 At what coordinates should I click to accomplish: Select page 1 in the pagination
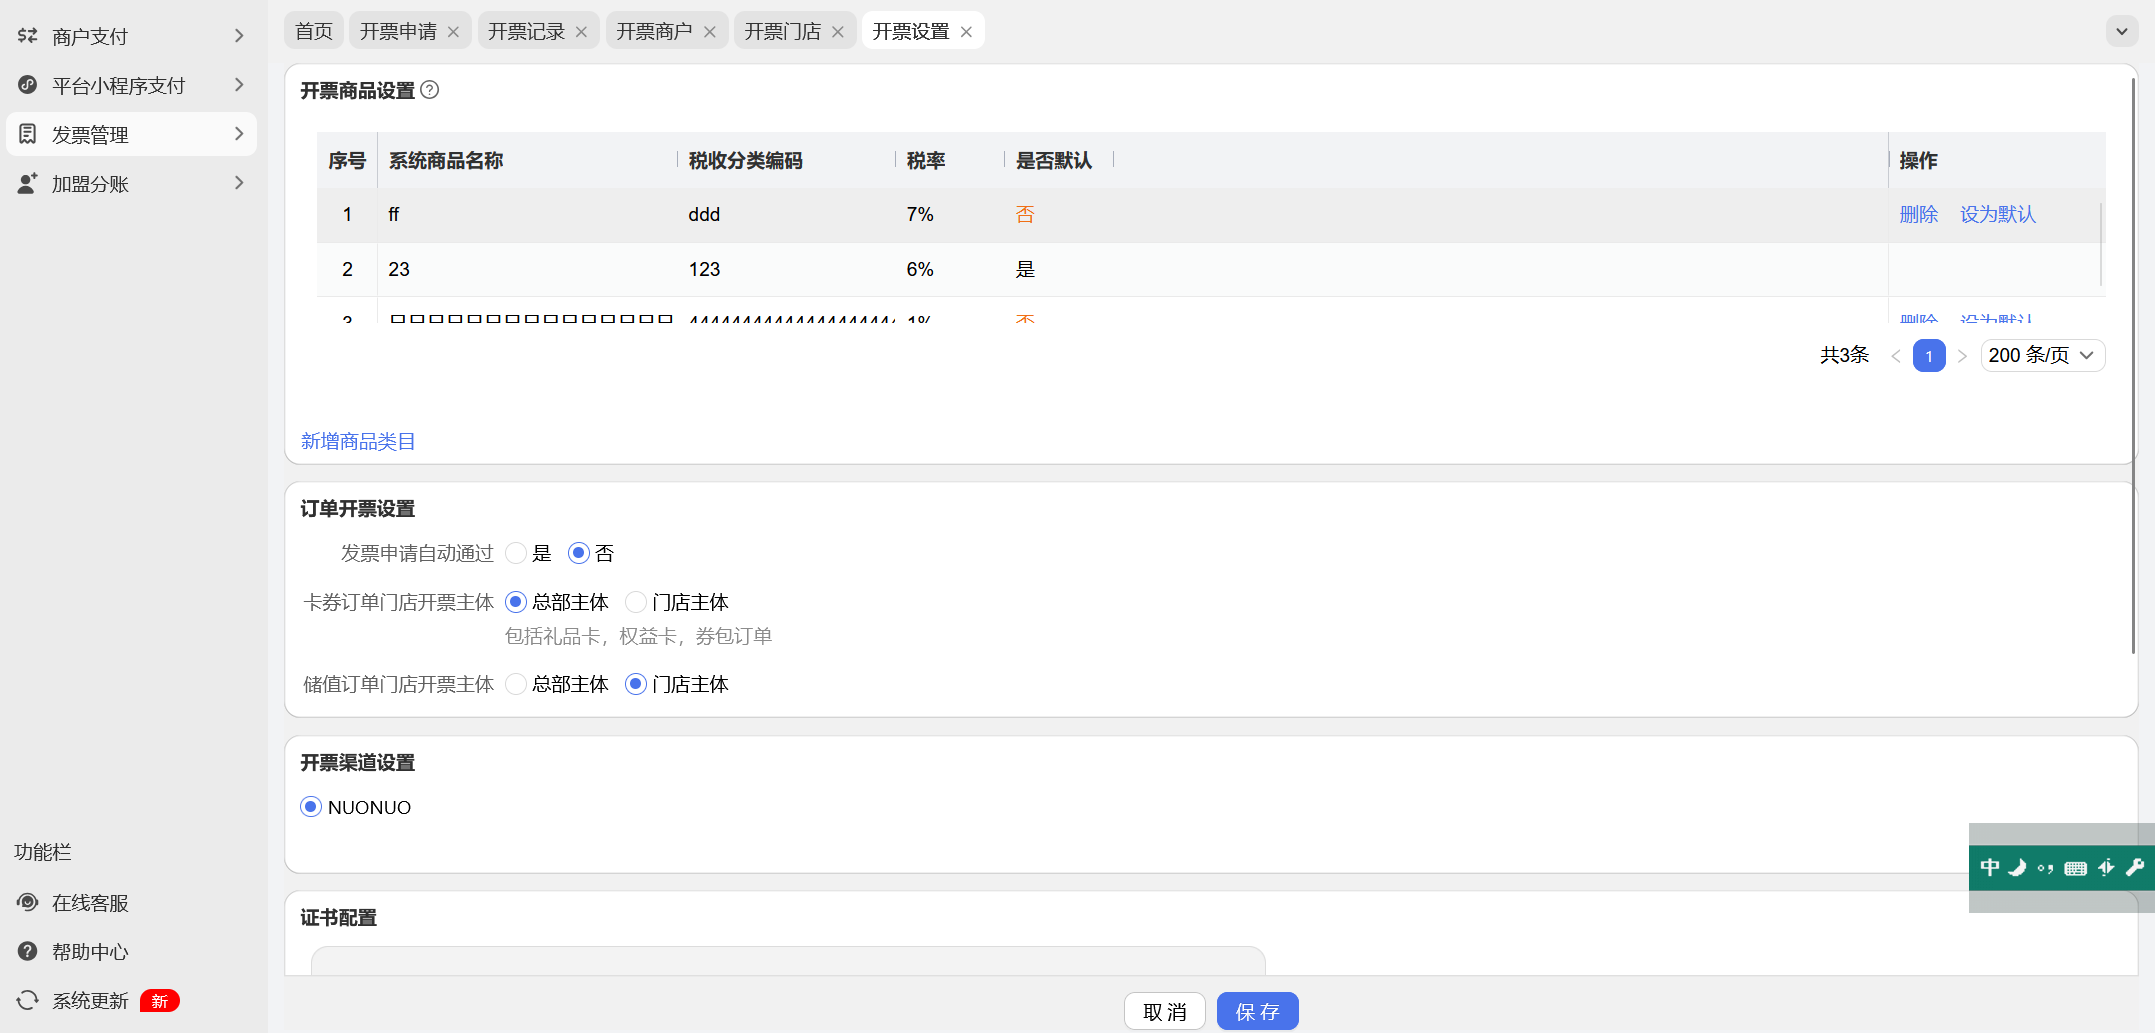pos(1929,356)
